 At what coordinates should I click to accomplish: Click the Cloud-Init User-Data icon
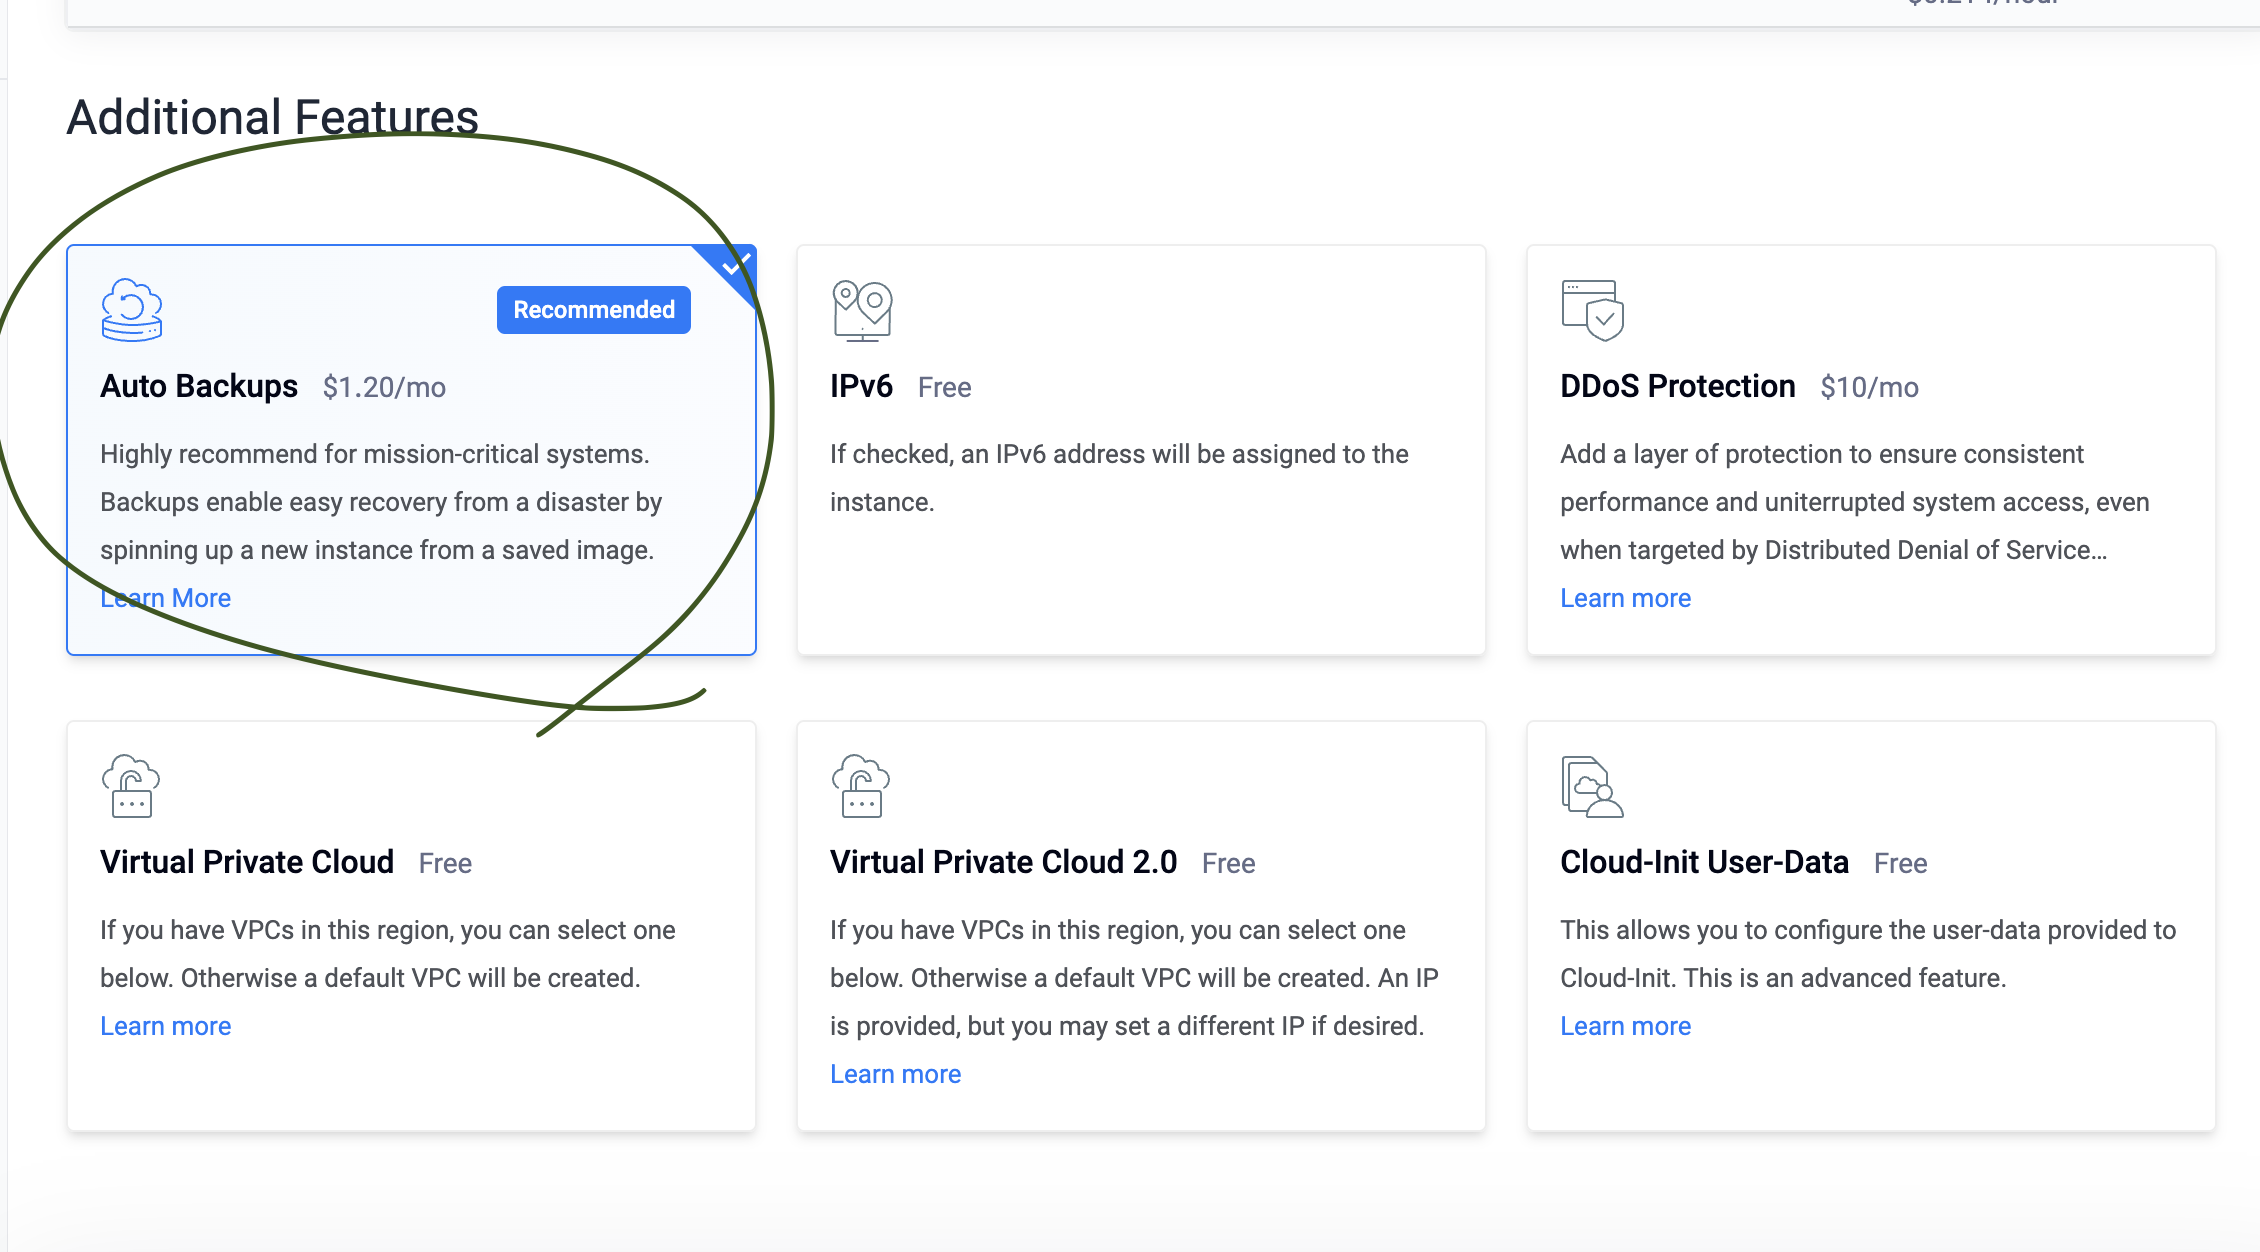(1592, 786)
